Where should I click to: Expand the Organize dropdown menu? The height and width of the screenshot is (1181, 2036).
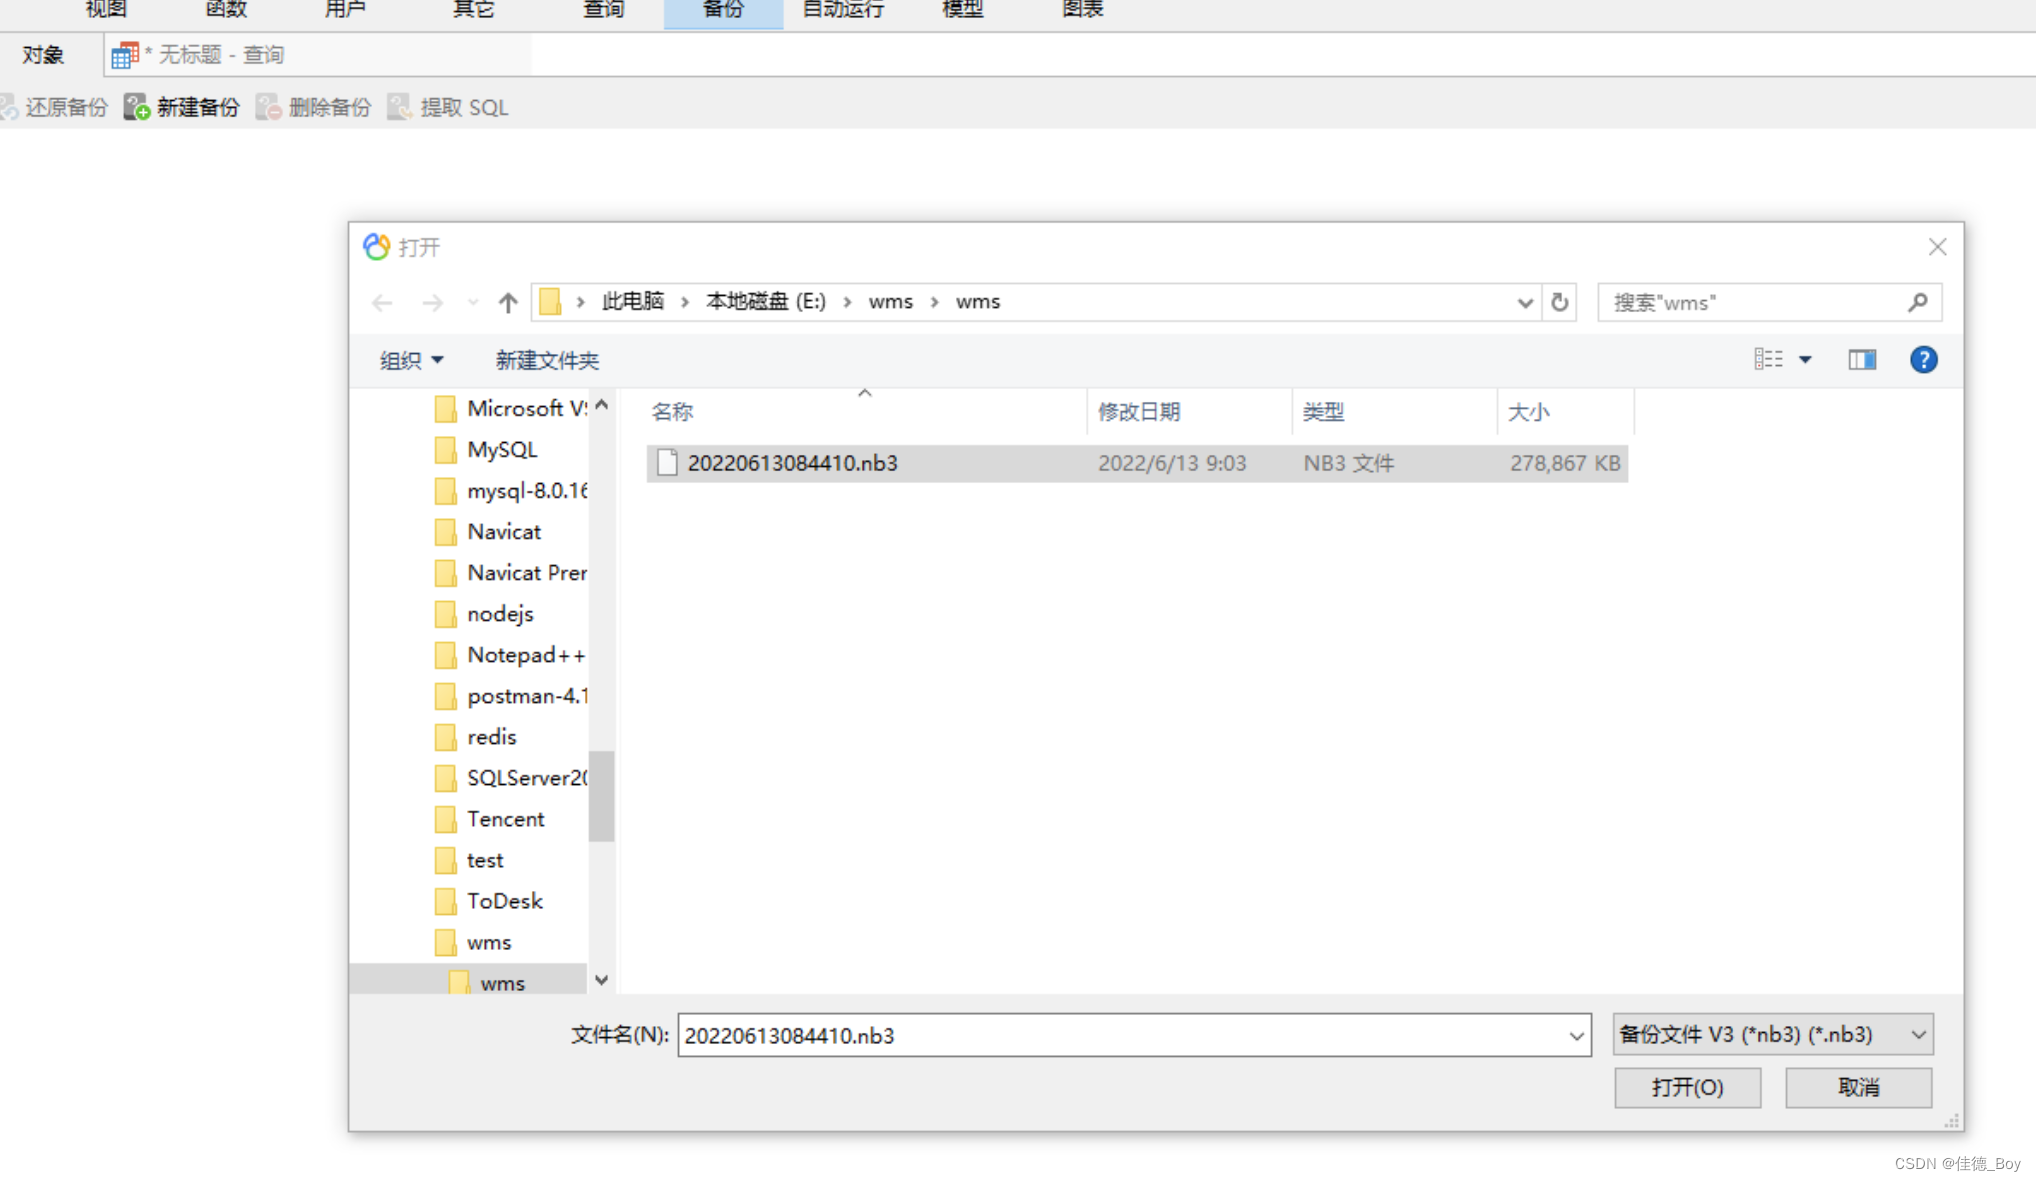pyautogui.click(x=411, y=360)
